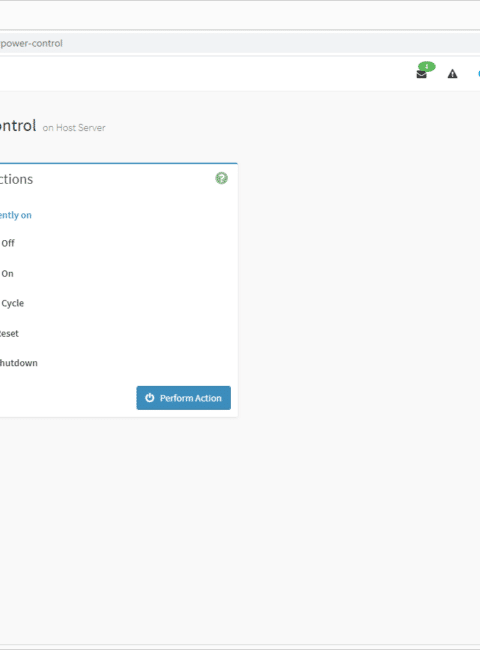The width and height of the screenshot is (480, 650).
Task: Open the warning triangle alerts icon
Action: (452, 74)
